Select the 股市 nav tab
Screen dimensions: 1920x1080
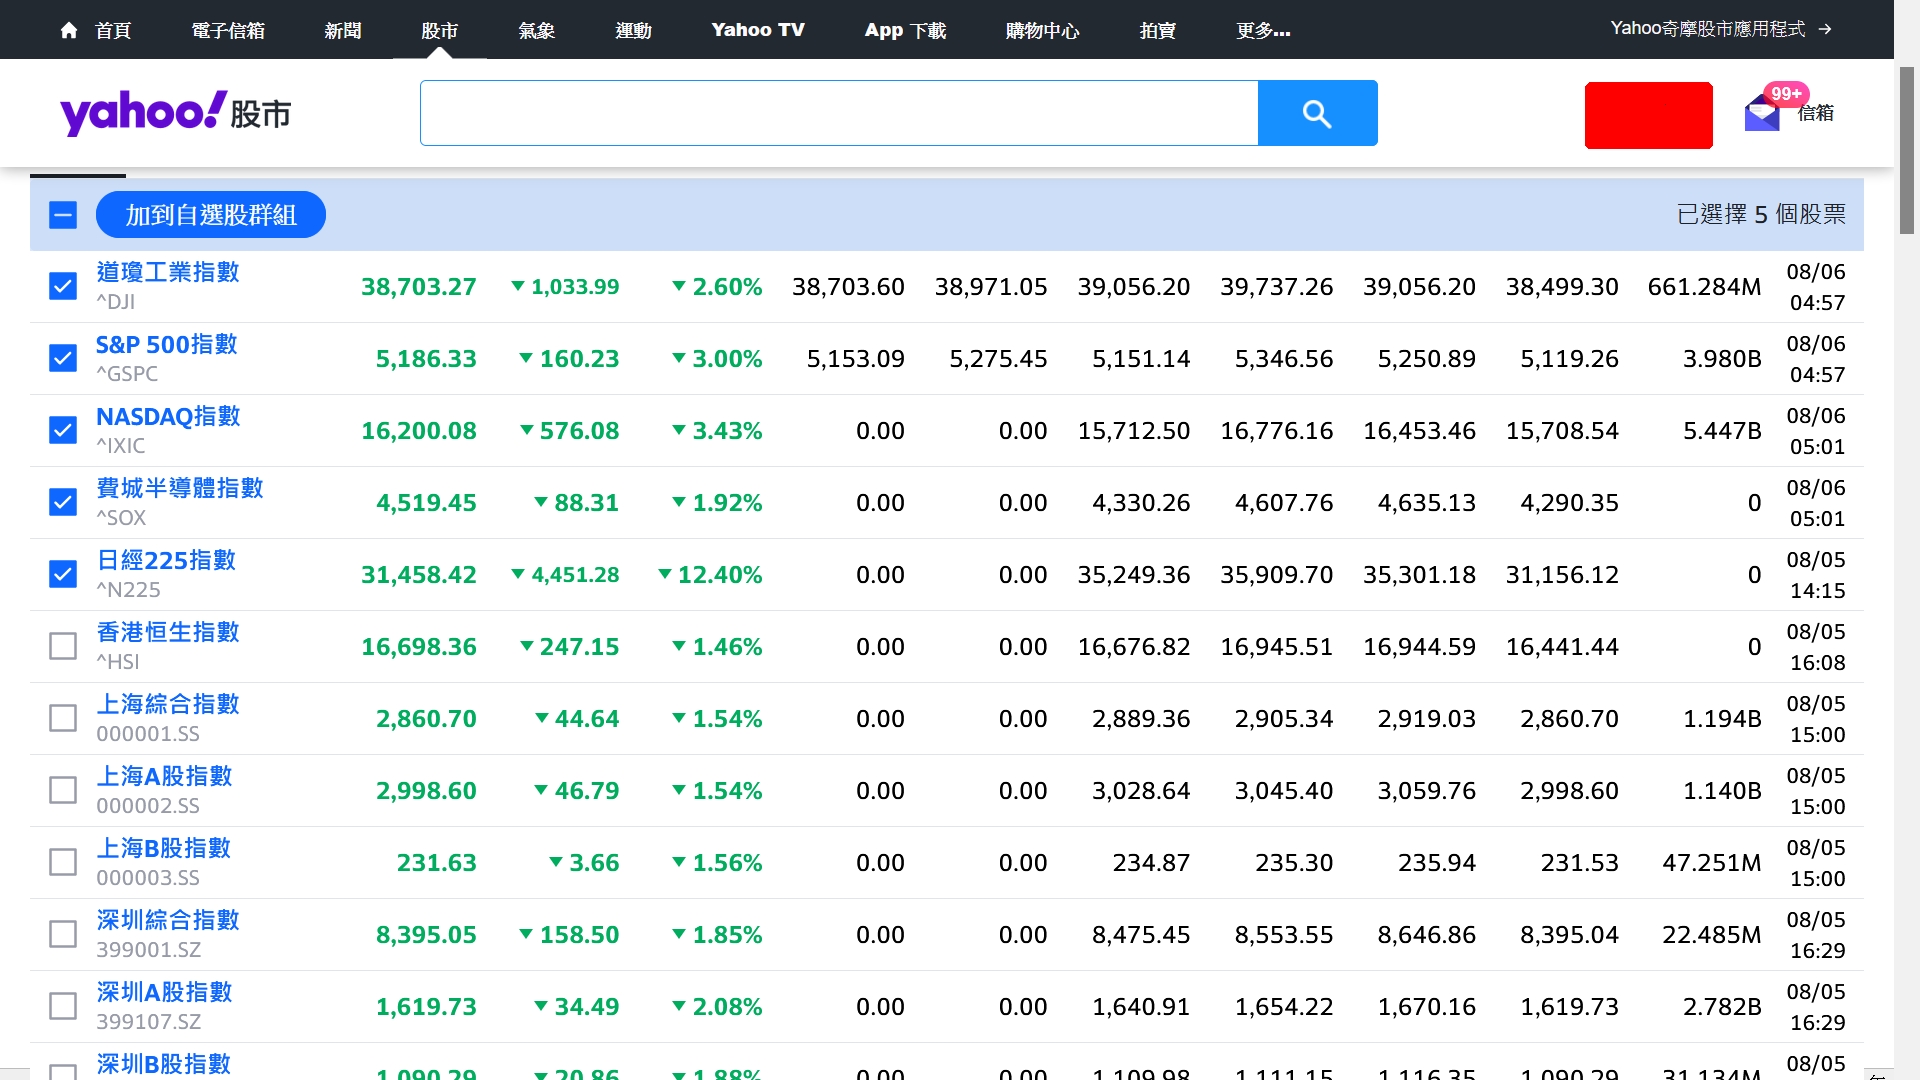click(439, 30)
